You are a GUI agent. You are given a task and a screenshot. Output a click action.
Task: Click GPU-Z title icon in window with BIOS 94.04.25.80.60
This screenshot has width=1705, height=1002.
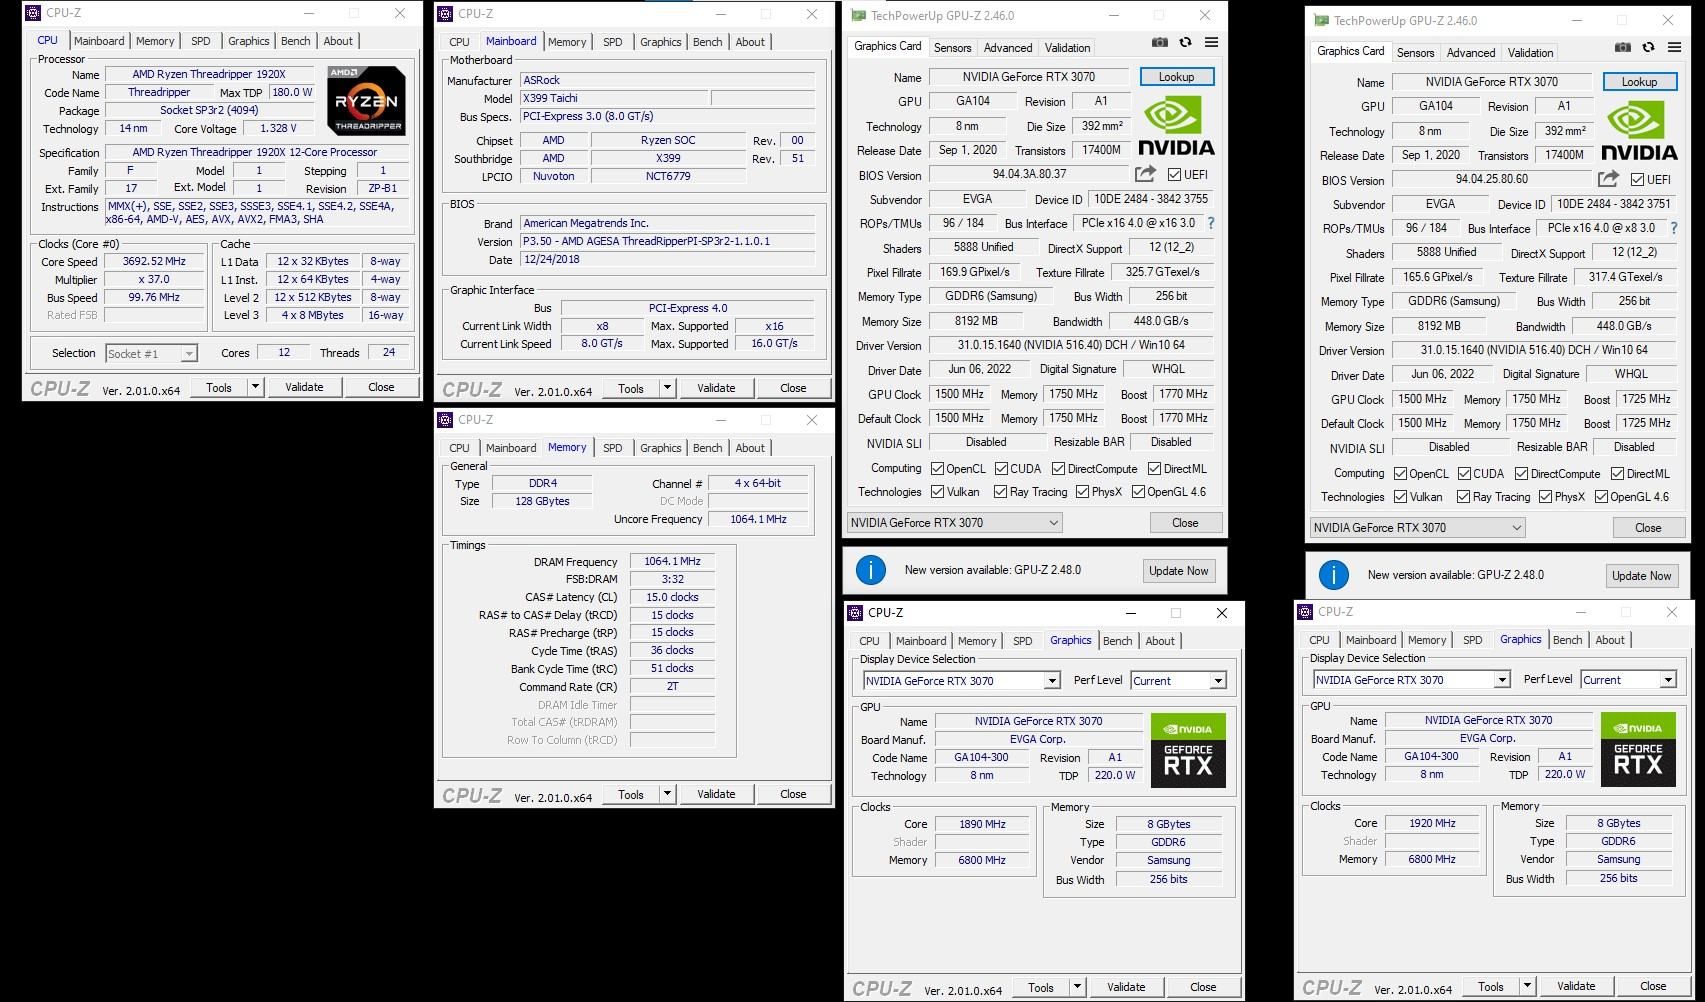pos(1320,20)
